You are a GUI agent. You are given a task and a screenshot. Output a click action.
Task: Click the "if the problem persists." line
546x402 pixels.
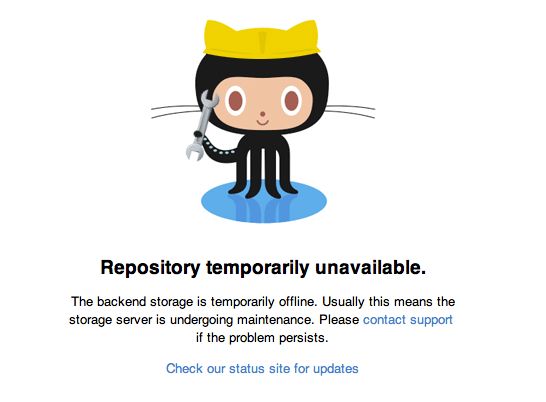click(262, 338)
